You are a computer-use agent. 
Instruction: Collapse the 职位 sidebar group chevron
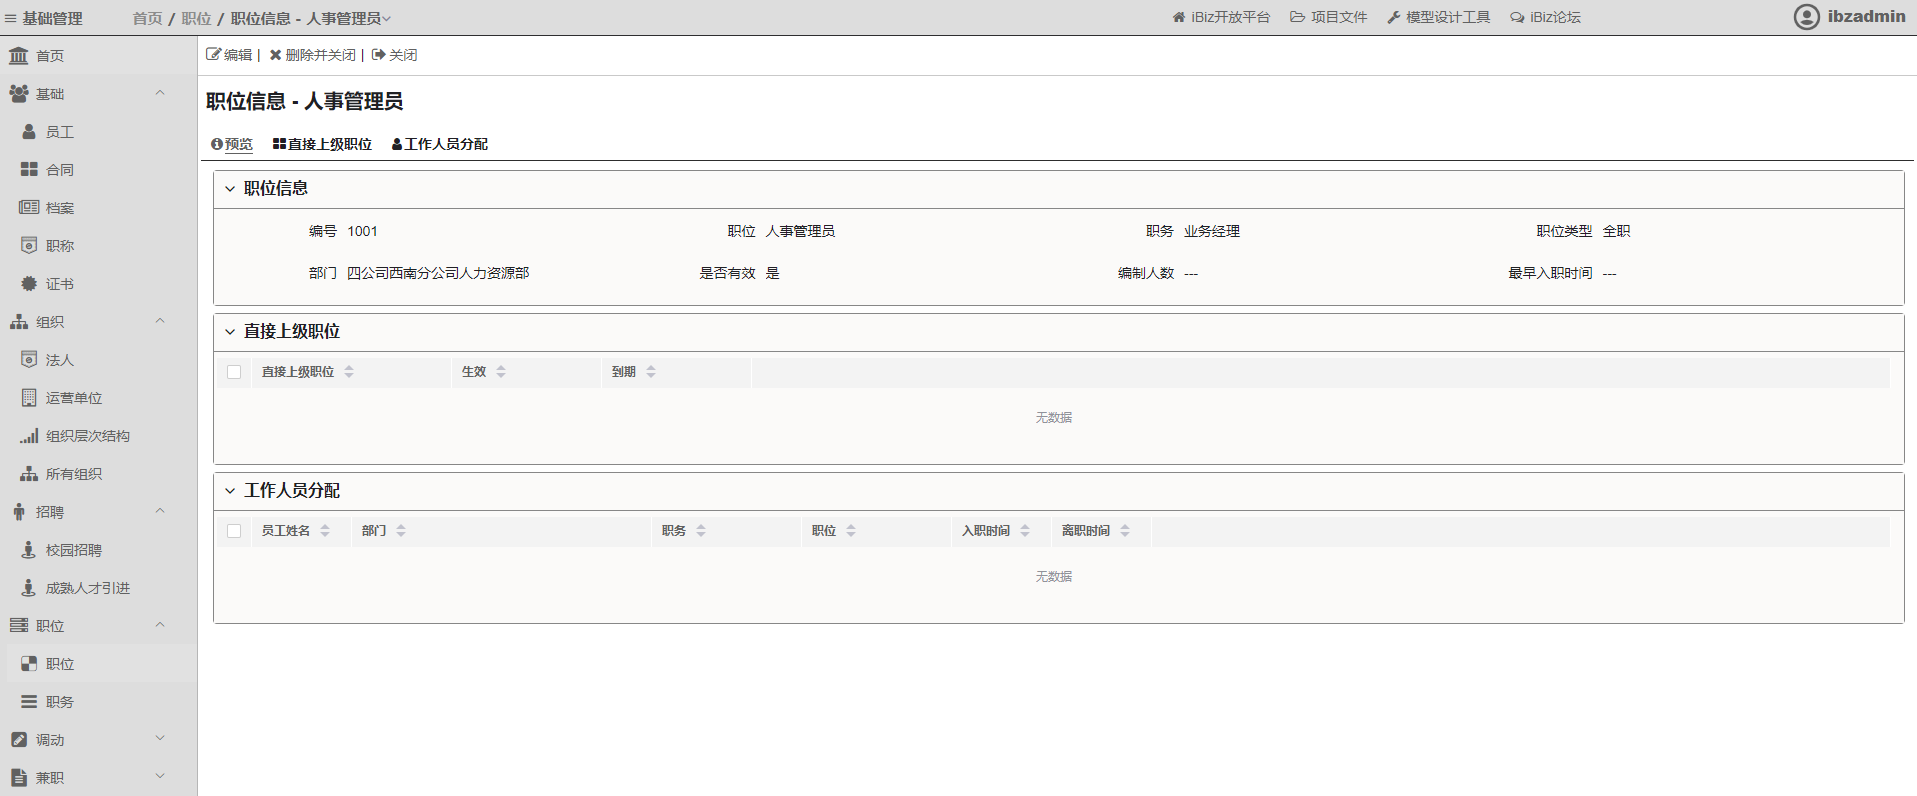coord(160,625)
